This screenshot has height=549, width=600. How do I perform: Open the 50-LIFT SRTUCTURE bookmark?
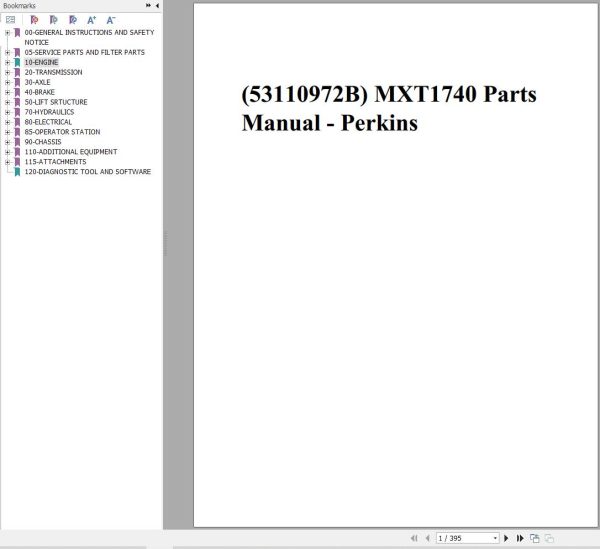coord(56,102)
